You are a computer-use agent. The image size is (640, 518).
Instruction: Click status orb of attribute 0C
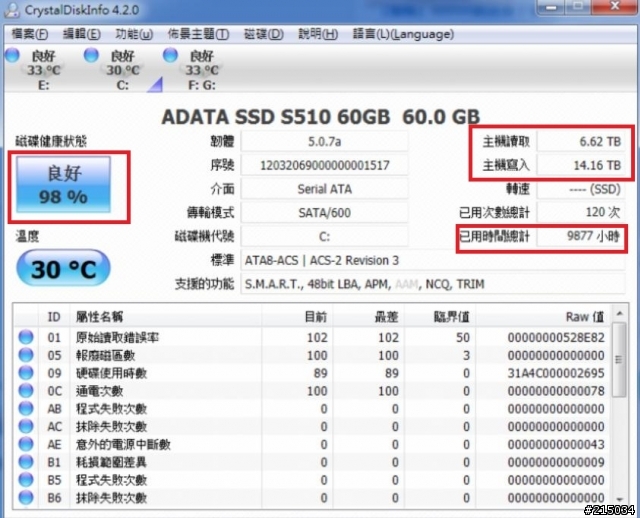coord(26,391)
